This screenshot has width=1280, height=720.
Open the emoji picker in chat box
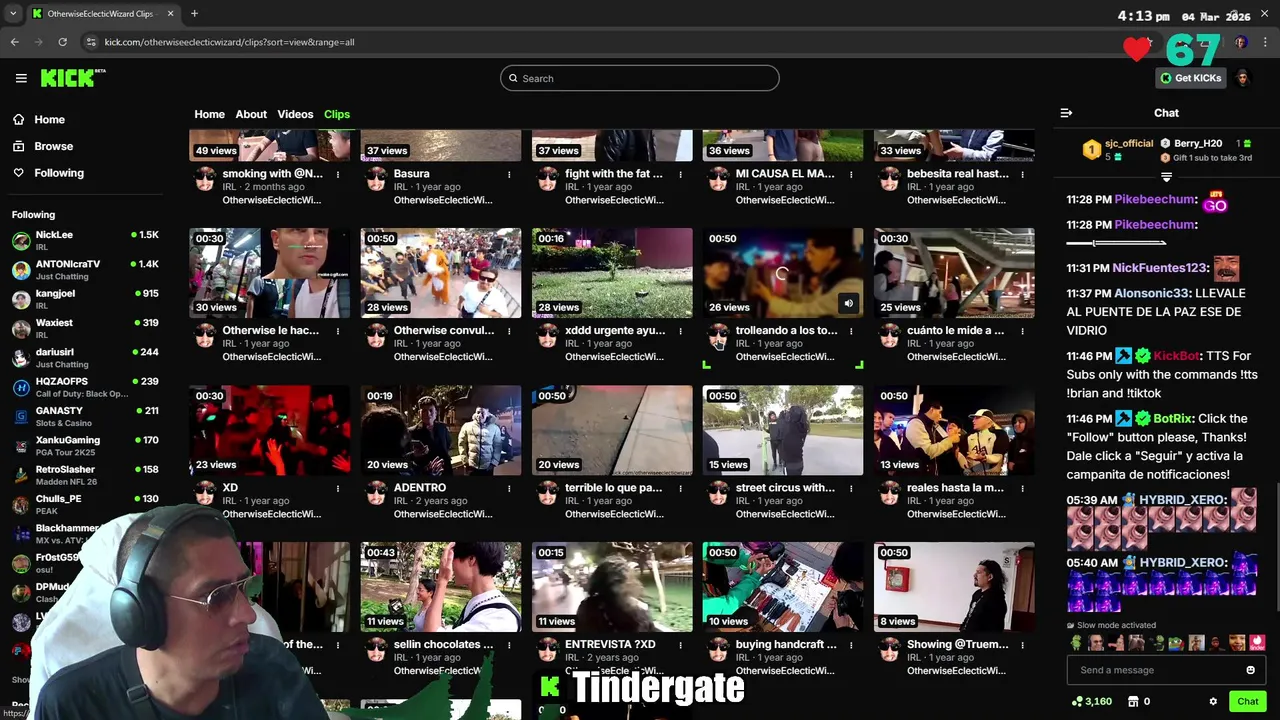click(x=1250, y=670)
